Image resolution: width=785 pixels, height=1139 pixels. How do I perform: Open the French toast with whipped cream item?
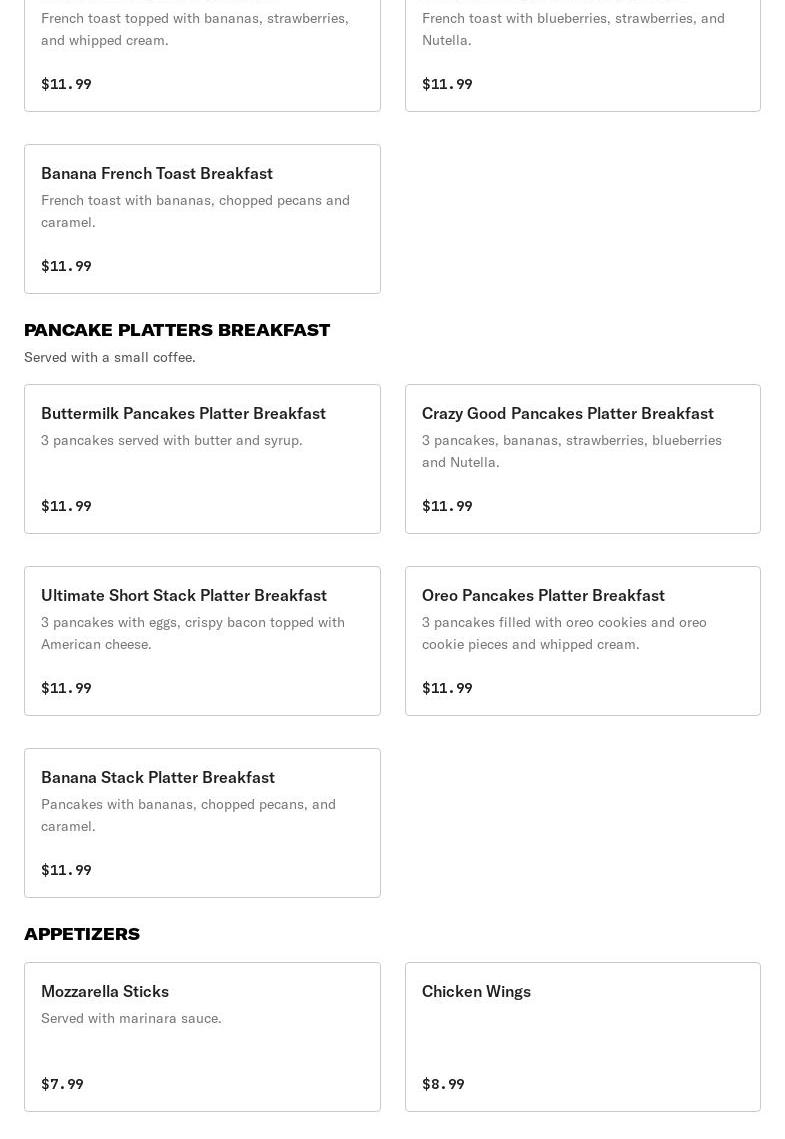coord(202,50)
